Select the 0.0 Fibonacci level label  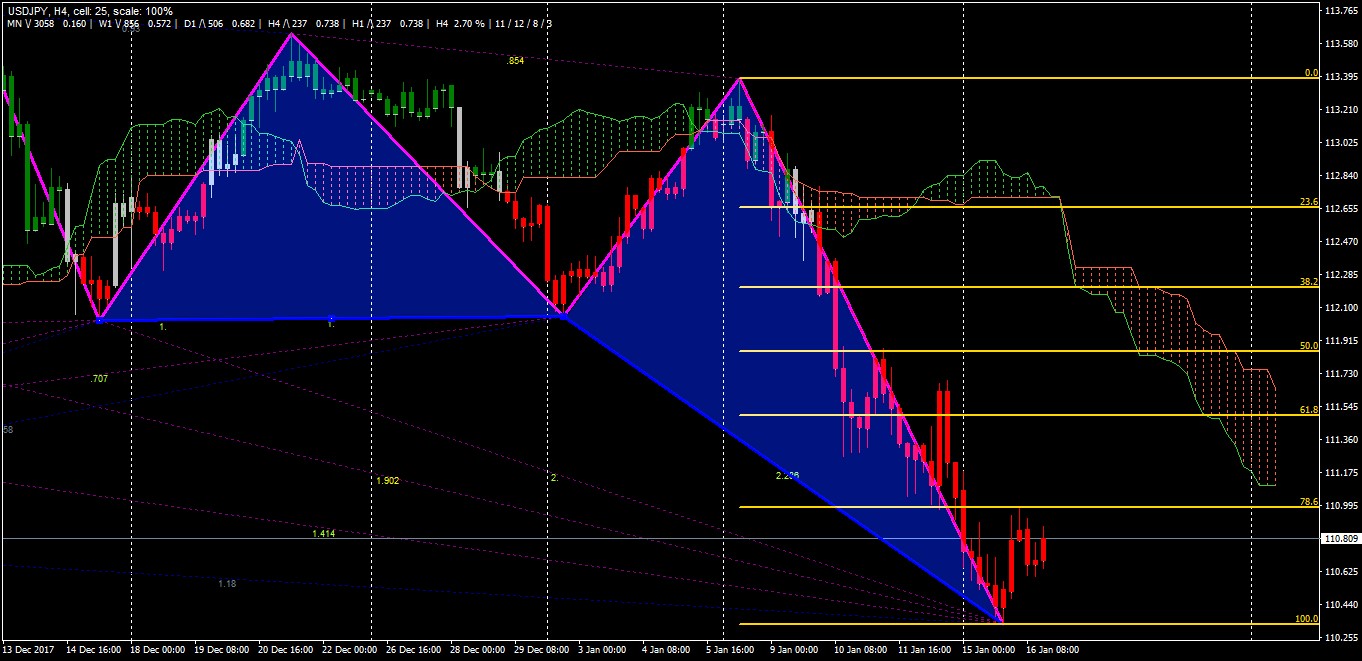(x=1311, y=73)
